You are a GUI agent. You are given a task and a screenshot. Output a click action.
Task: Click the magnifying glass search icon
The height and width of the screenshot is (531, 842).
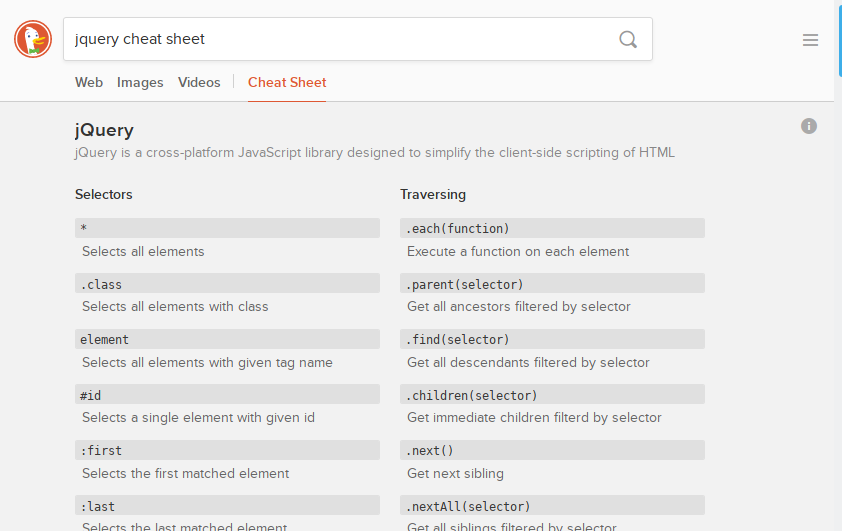(x=628, y=40)
